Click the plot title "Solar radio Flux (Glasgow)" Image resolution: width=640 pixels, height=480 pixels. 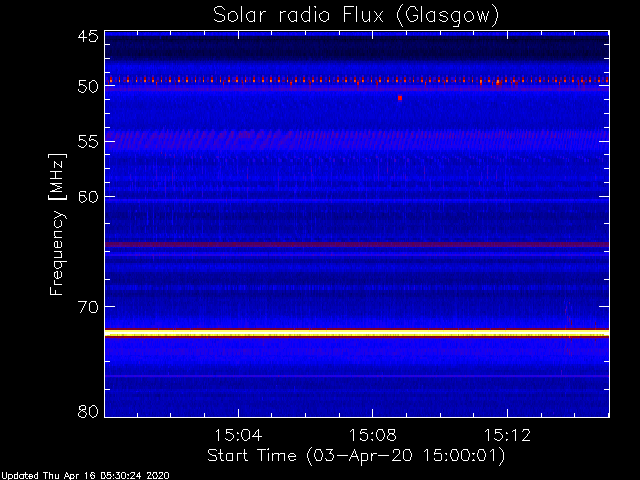click(x=356, y=16)
